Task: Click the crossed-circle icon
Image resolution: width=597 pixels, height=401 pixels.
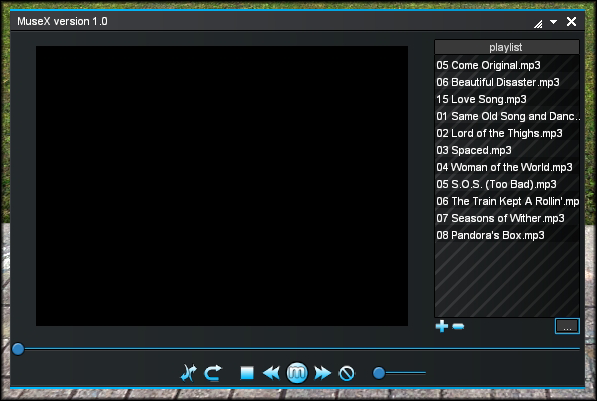Action: click(x=346, y=373)
